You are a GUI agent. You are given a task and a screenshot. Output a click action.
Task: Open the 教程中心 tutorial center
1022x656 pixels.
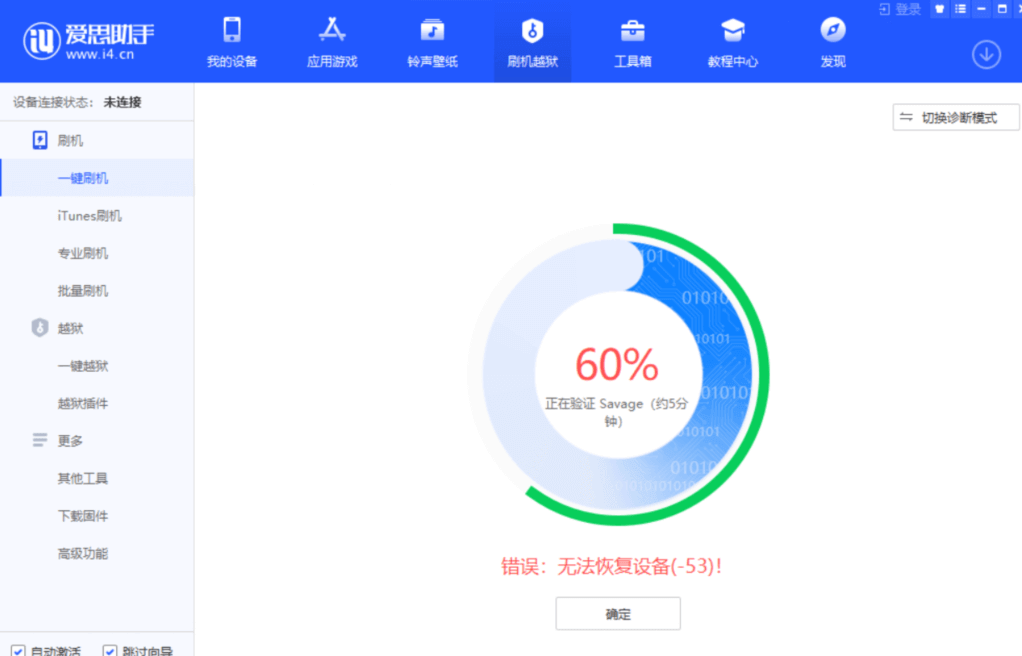(x=733, y=42)
